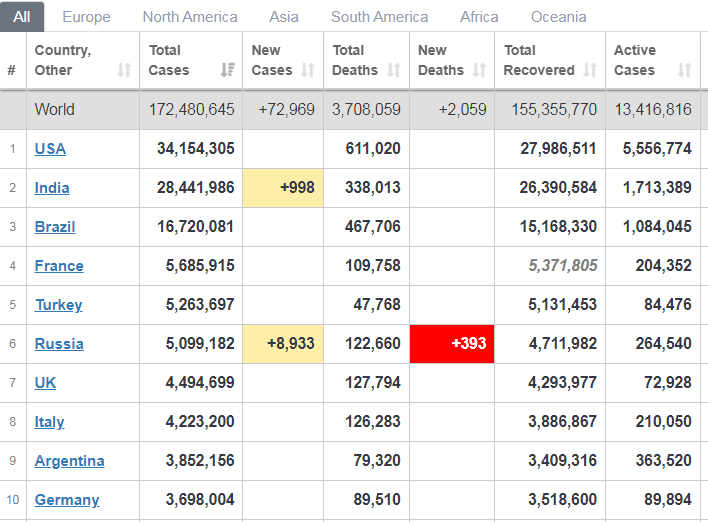Viewport: 708px width, 522px height.
Task: Select Turkey total deaths 47,768
Action: click(377, 305)
